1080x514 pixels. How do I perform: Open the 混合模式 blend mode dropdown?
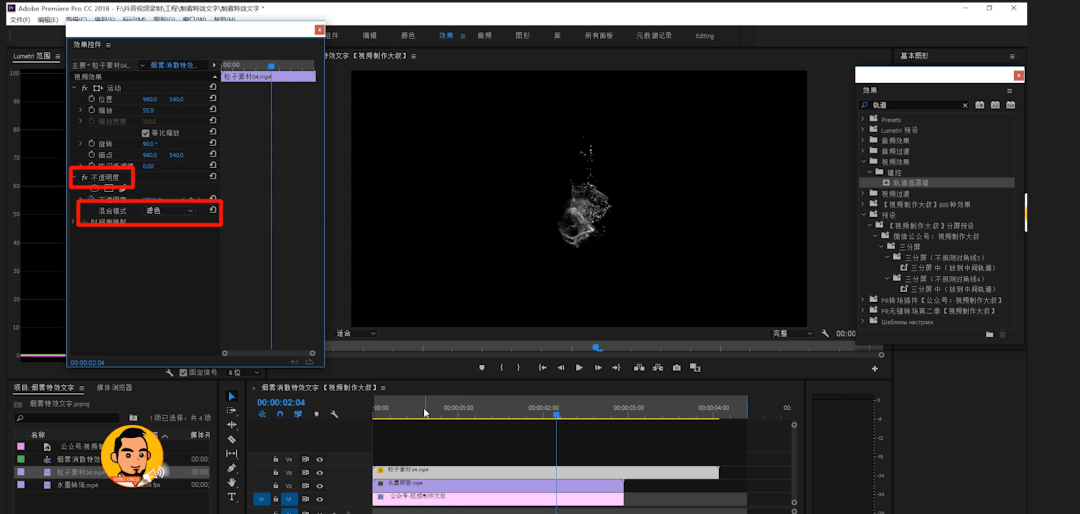point(169,210)
